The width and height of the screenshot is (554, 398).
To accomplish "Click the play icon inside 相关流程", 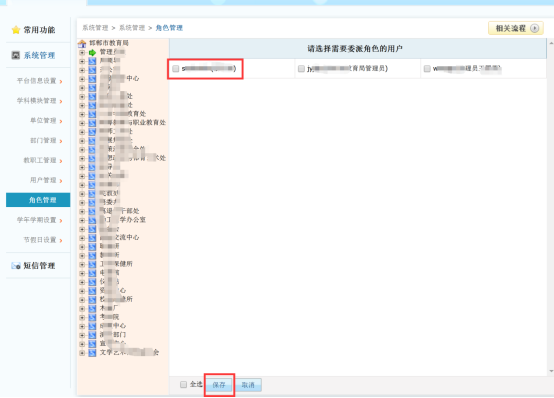I will [x=534, y=28].
